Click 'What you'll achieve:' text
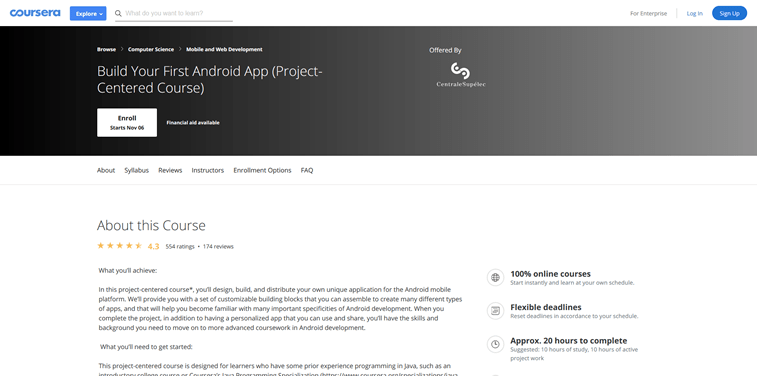 tap(127, 270)
